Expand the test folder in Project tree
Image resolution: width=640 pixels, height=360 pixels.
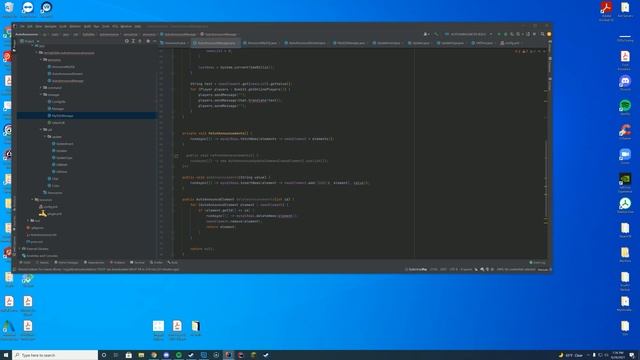29,220
